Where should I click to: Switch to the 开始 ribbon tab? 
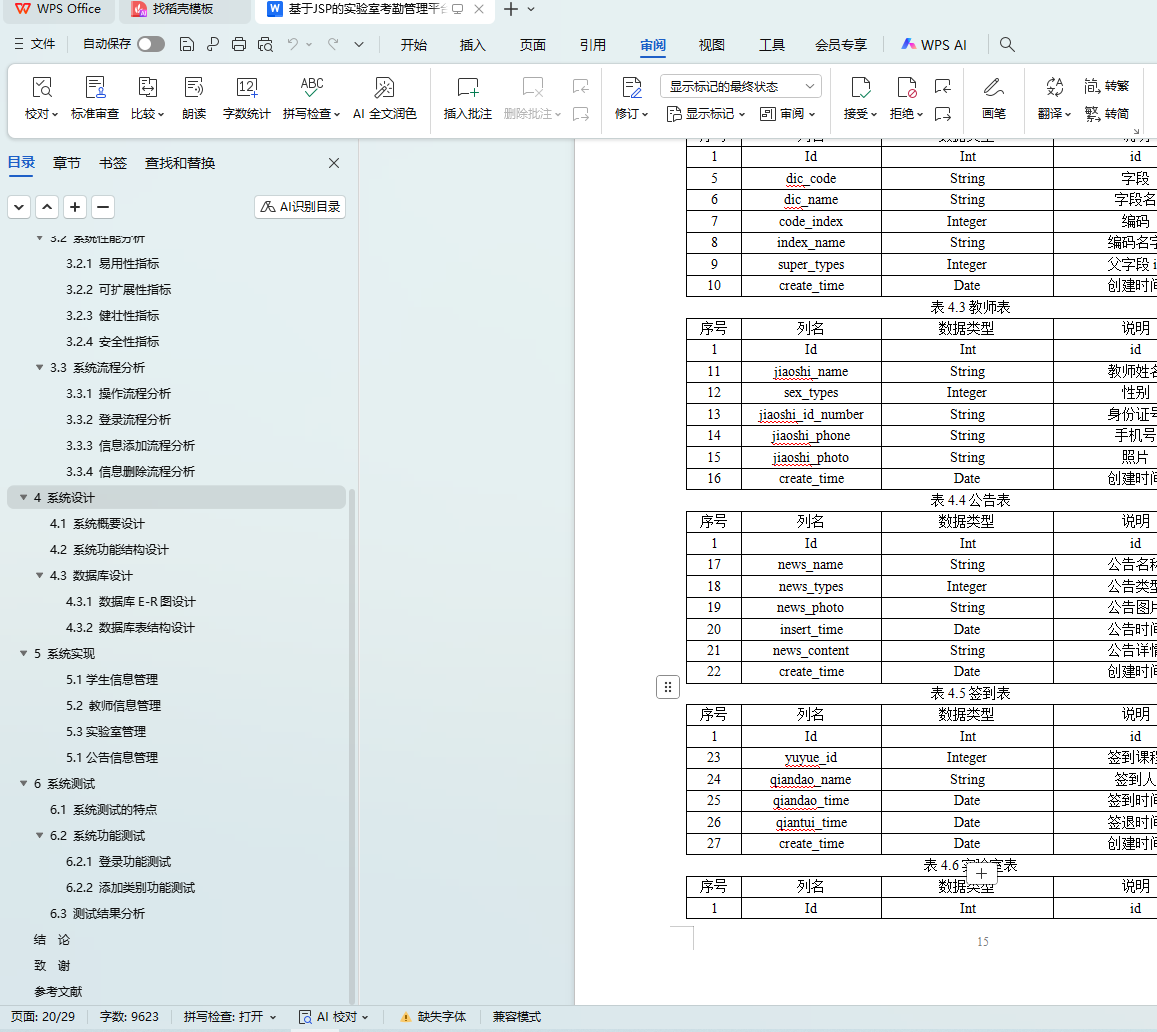coord(413,45)
